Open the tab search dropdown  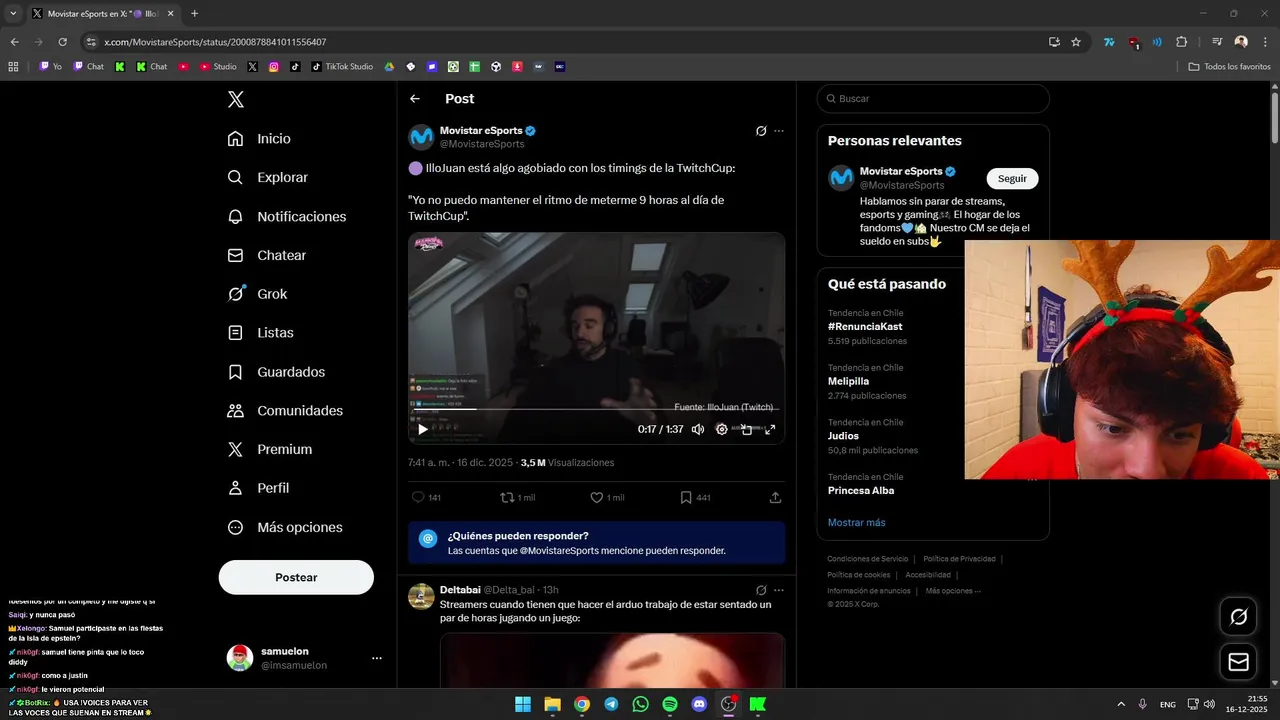click(x=13, y=14)
